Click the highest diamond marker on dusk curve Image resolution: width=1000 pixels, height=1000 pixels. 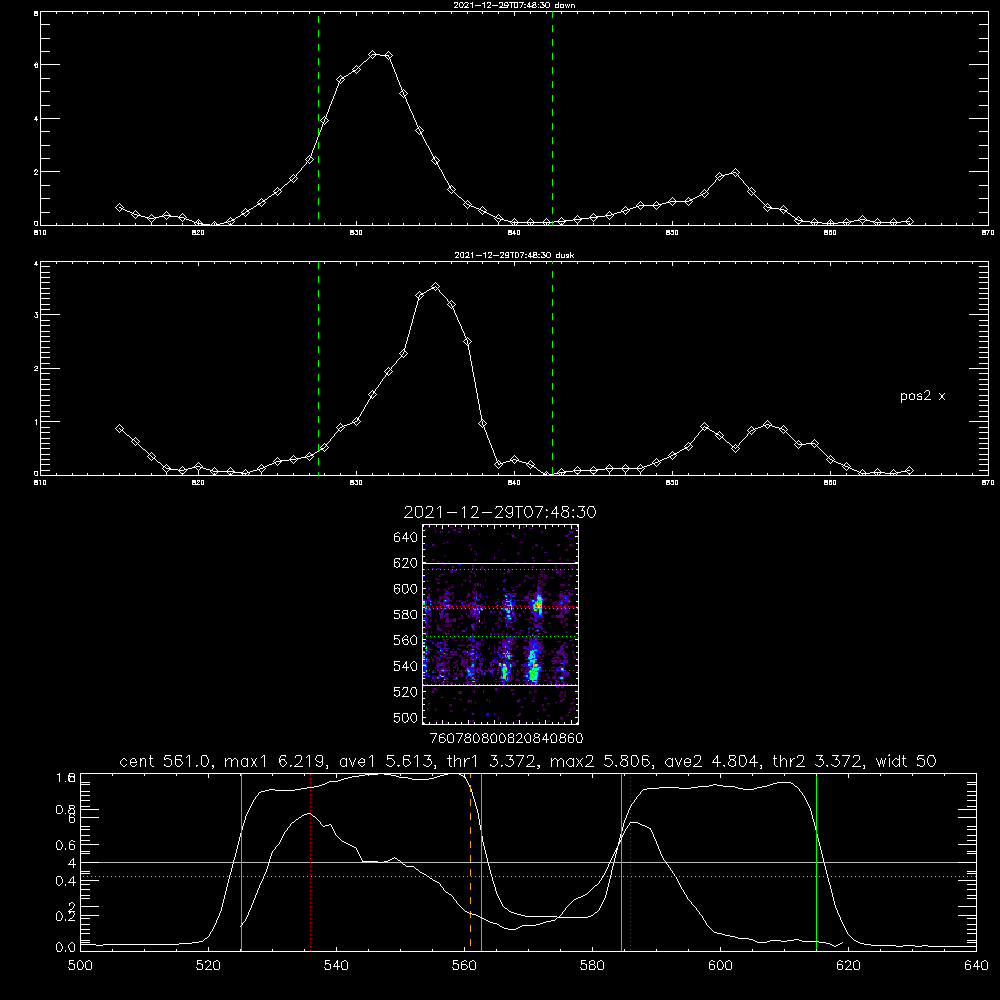point(436,287)
